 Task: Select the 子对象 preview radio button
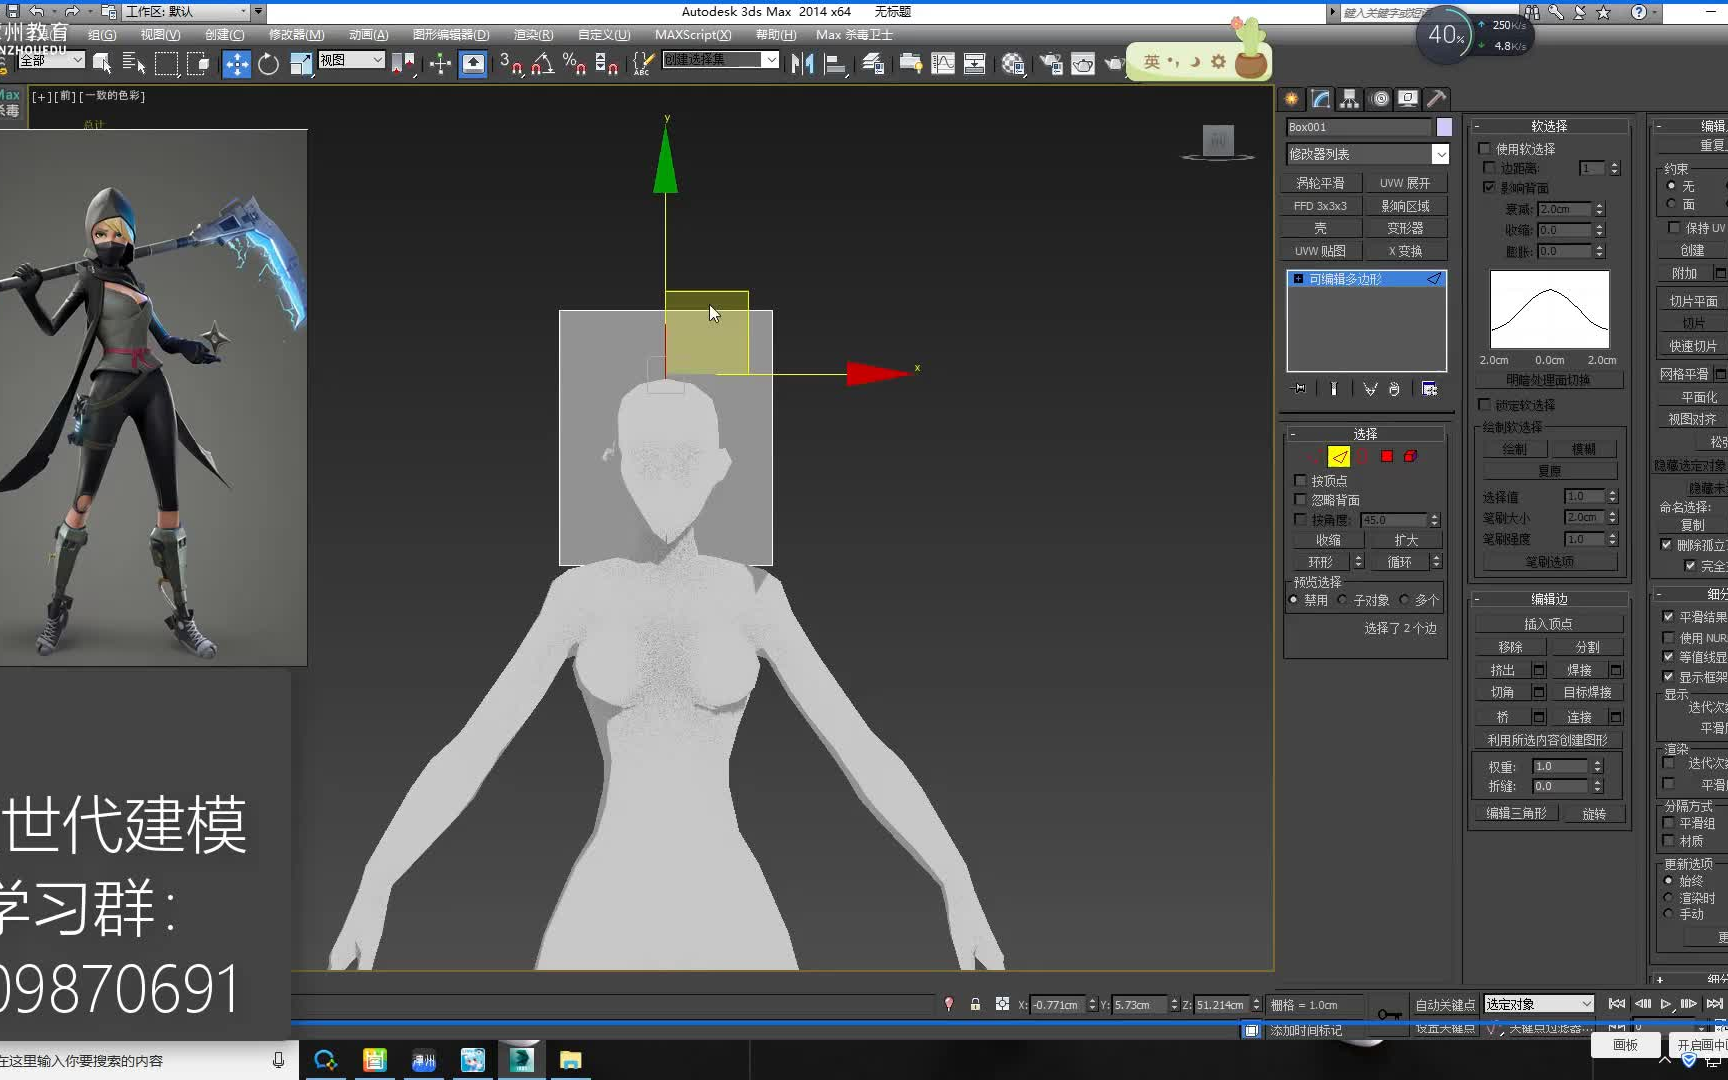(1343, 600)
